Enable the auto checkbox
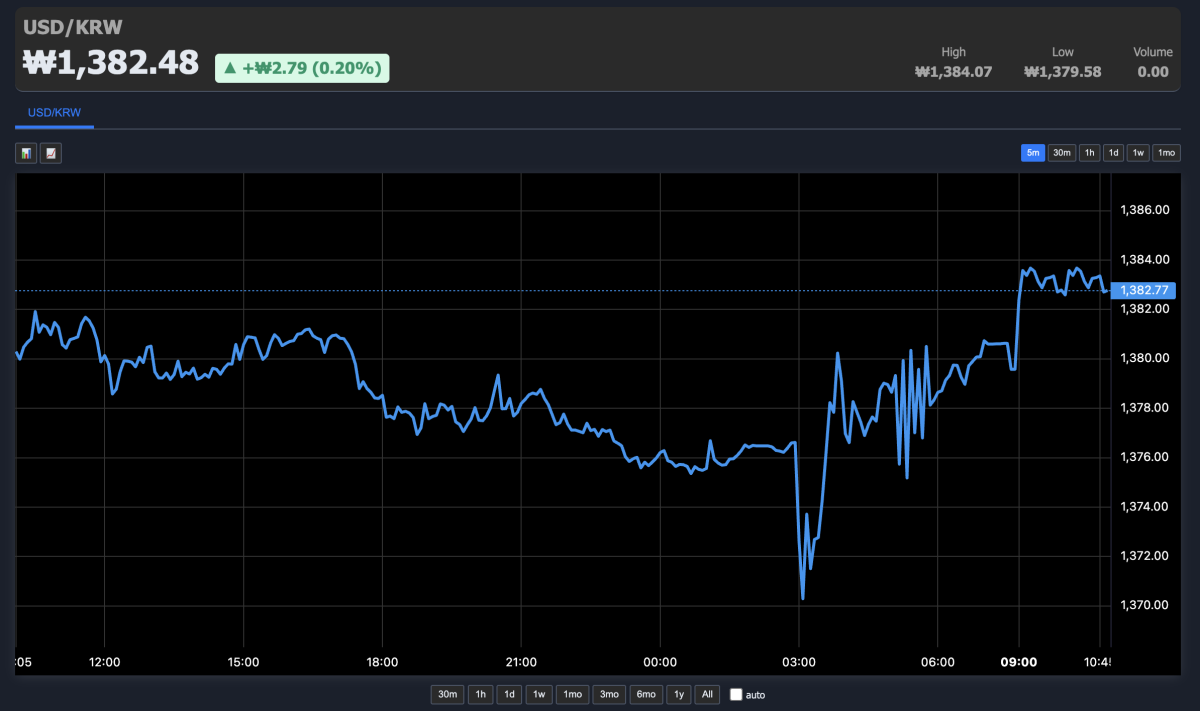This screenshot has height=711, width=1200. [x=737, y=695]
